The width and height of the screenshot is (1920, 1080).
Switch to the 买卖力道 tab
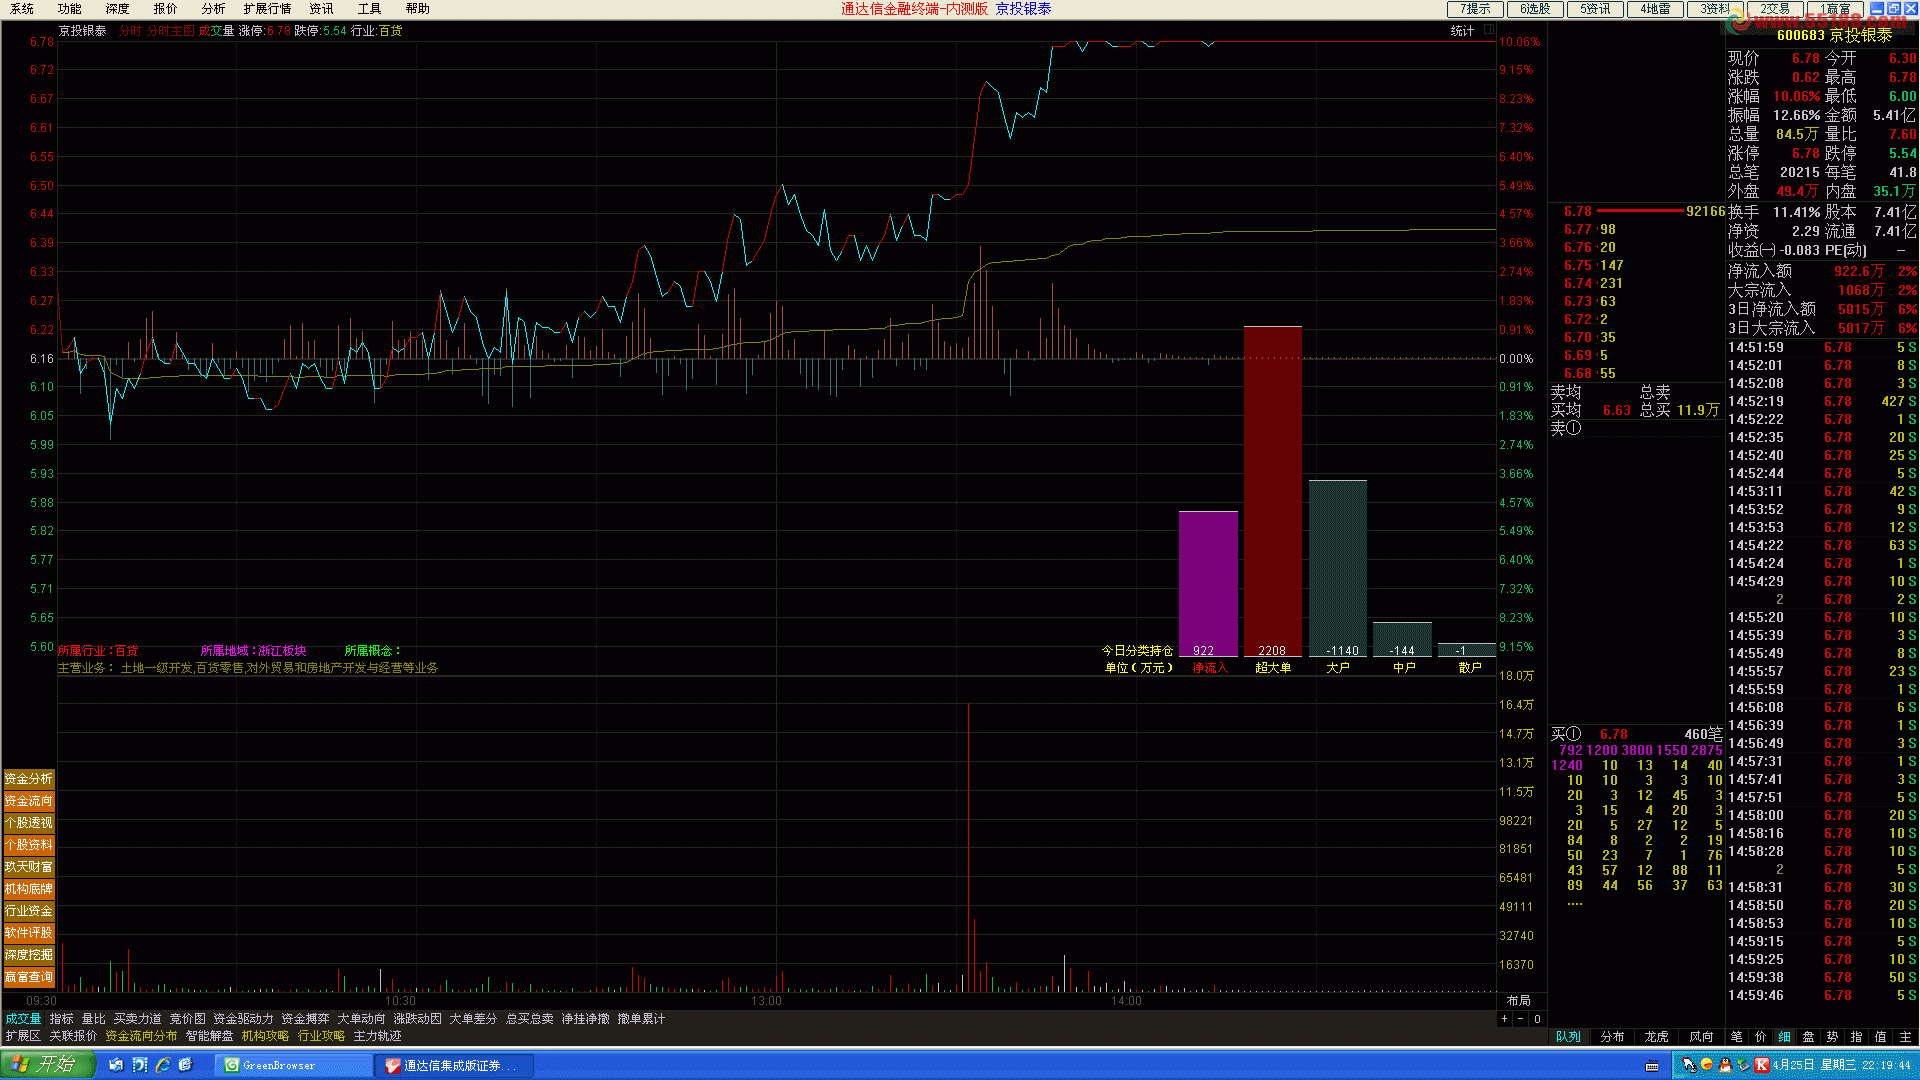[138, 1019]
